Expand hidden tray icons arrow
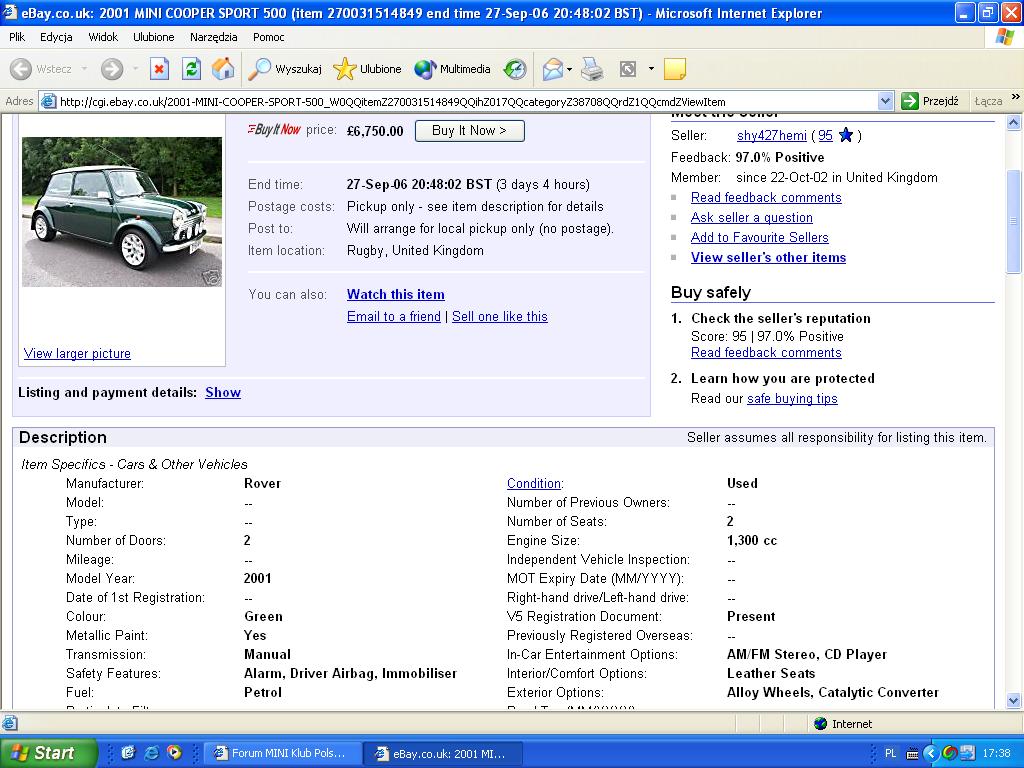Screen dimensions: 1024x768 (931, 754)
